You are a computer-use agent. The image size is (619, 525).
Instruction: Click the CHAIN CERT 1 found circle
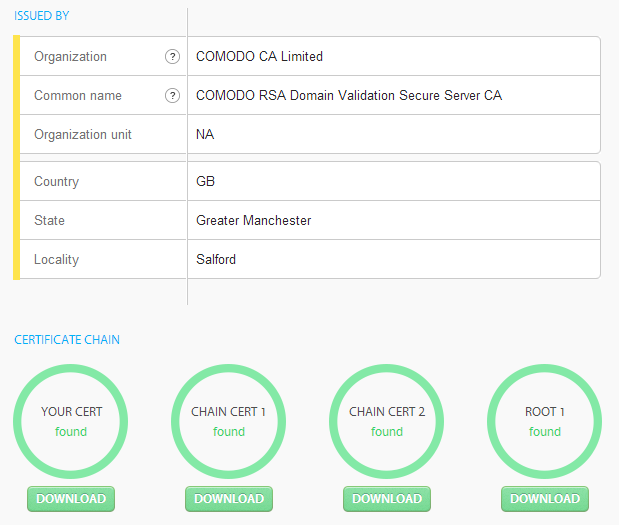229,421
